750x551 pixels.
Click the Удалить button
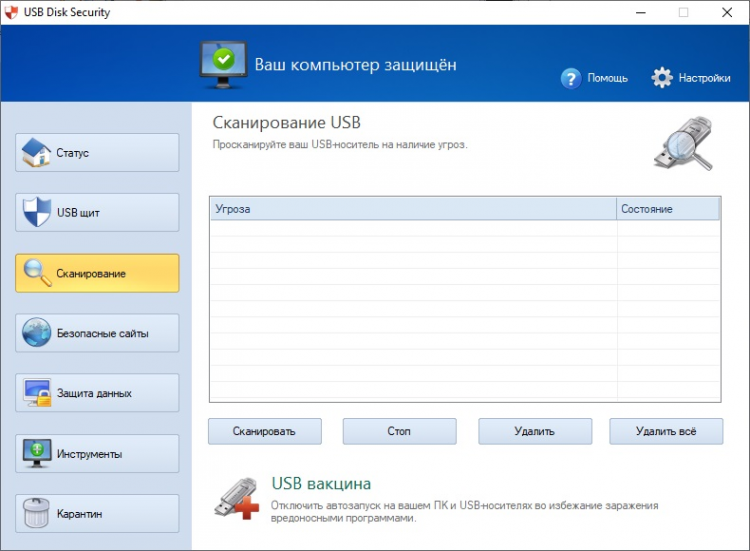[535, 431]
